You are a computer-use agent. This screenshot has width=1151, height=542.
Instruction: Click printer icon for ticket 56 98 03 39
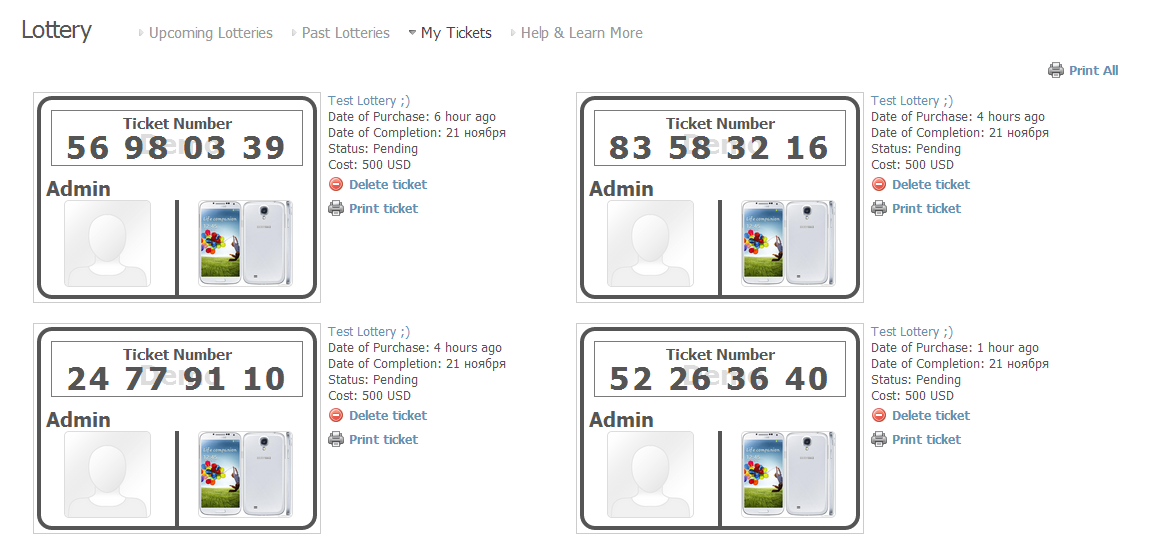click(x=335, y=209)
